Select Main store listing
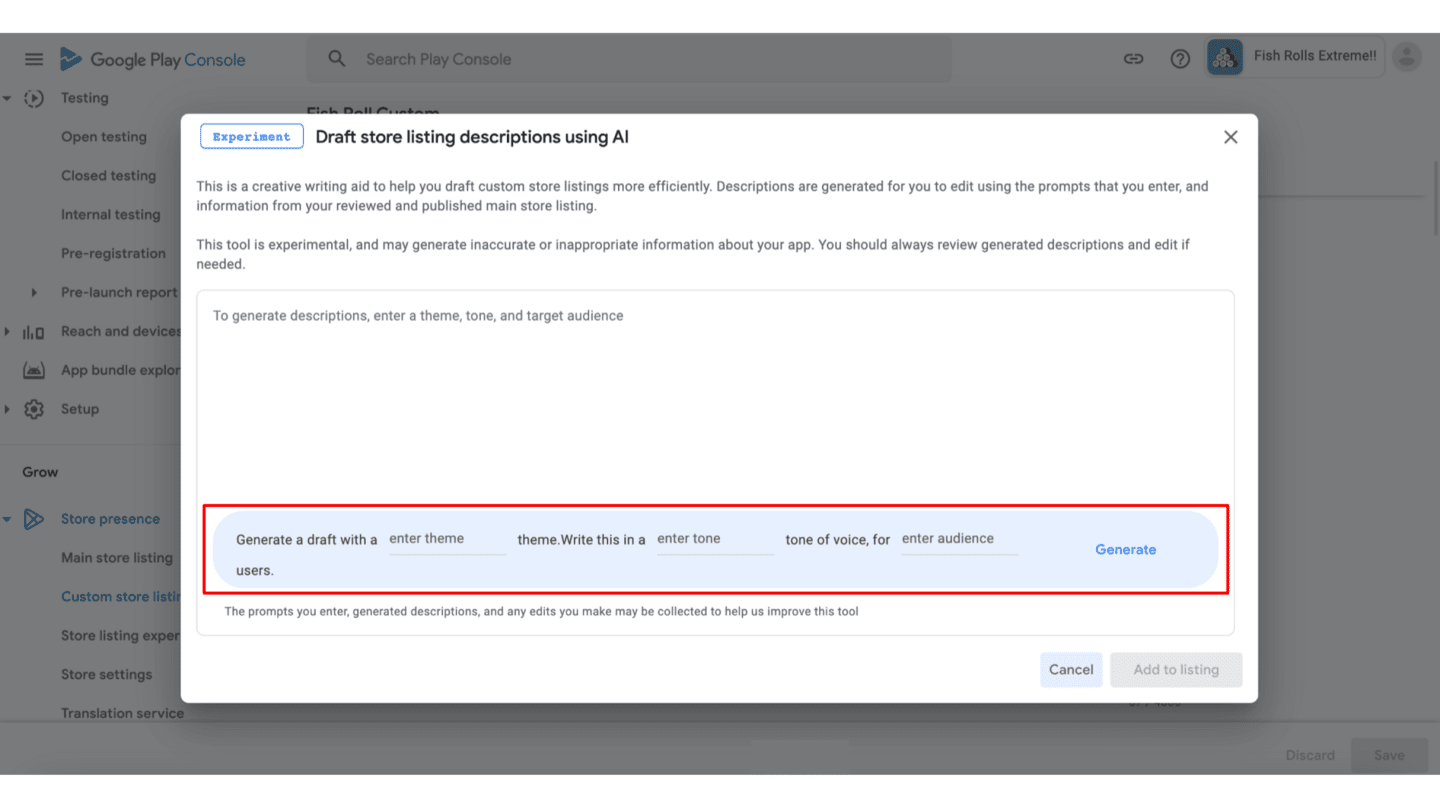Image resolution: width=1440 pixels, height=810 pixels. pos(117,558)
